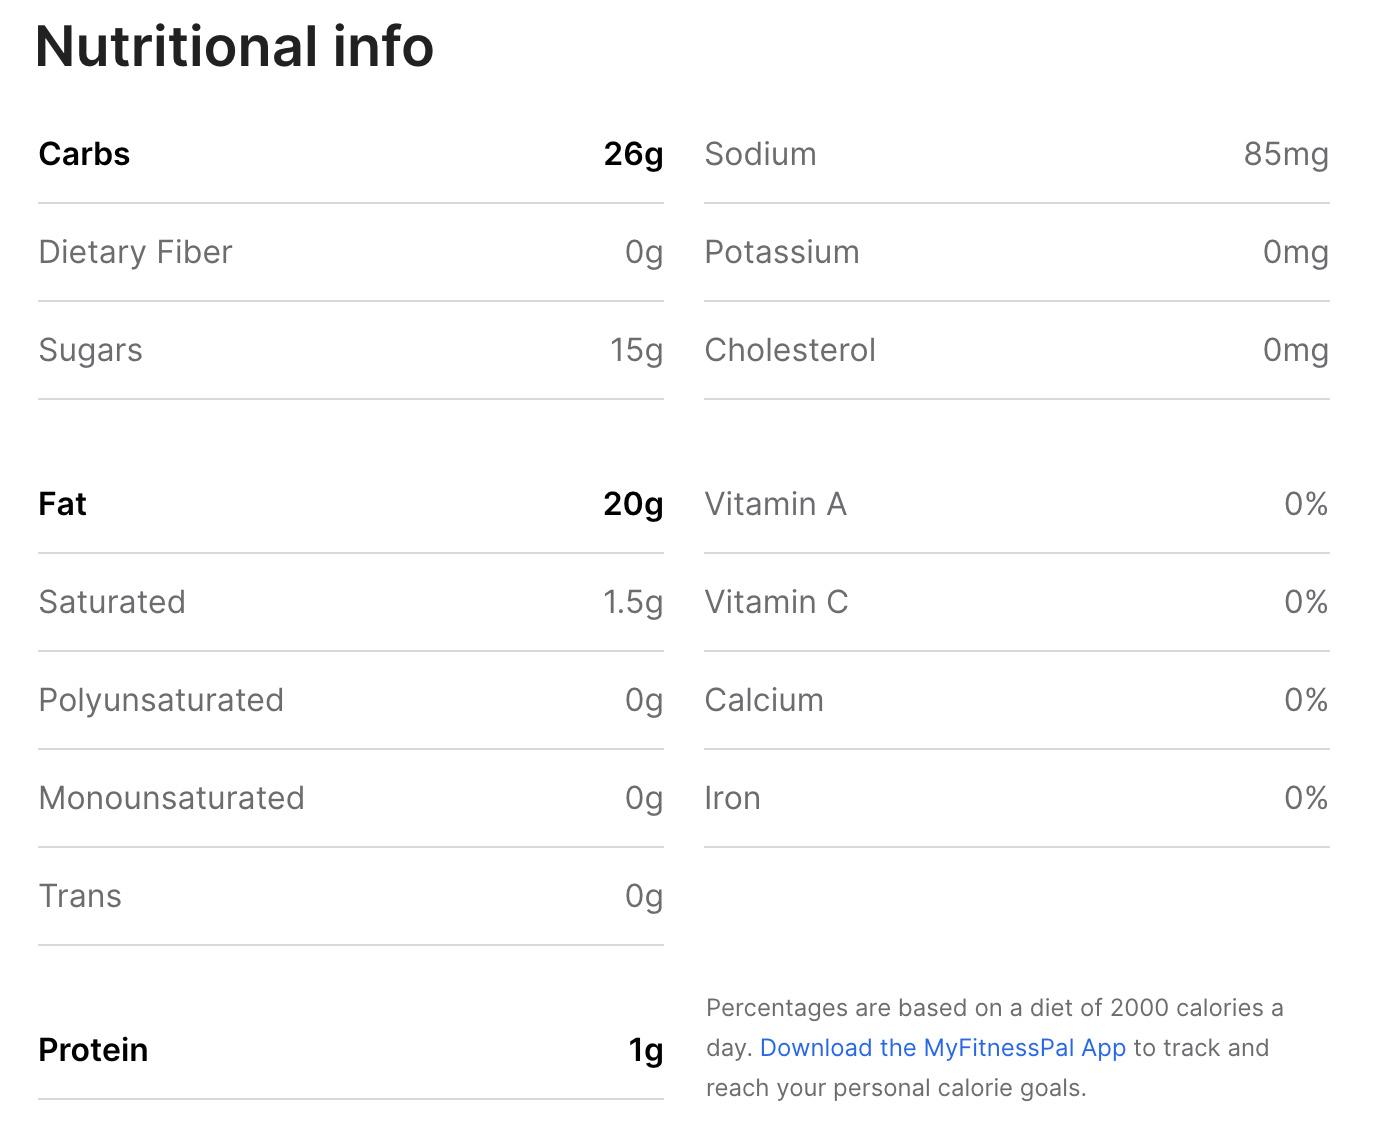This screenshot has height=1142, width=1382.
Task: Click the Vitamin C label
Action: [776, 602]
